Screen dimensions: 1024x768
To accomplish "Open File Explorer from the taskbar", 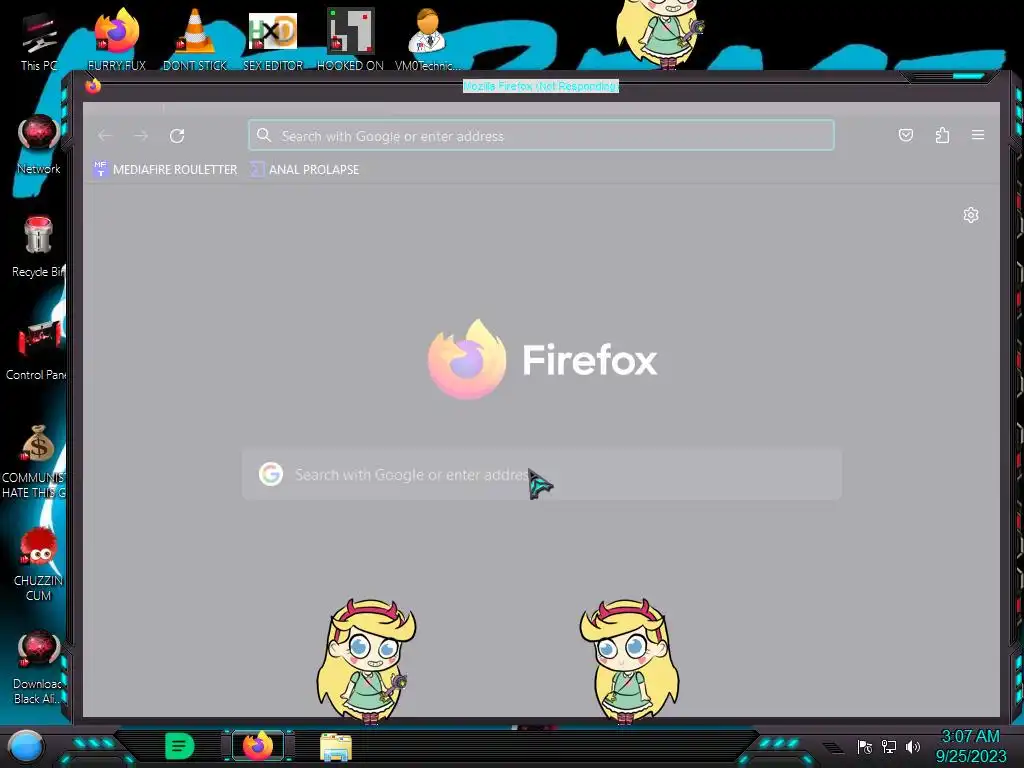I will pyautogui.click(x=336, y=746).
